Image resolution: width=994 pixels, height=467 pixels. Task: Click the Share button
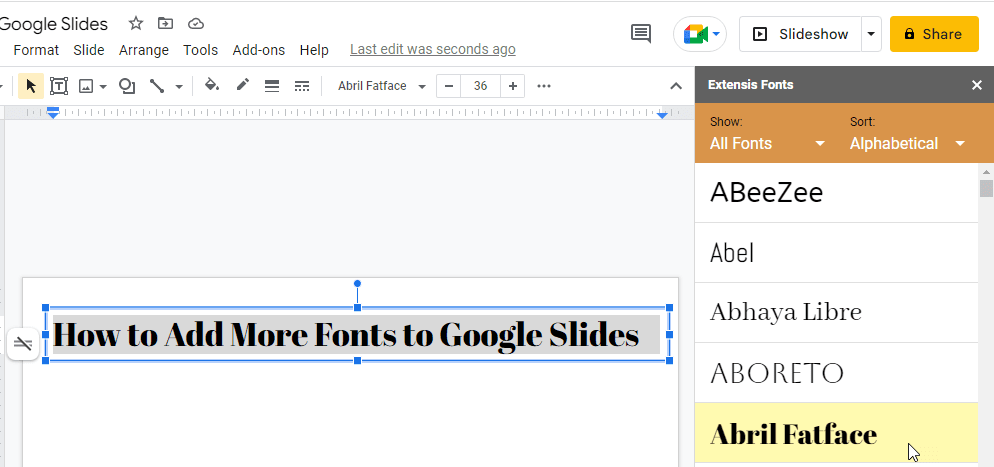[934, 34]
